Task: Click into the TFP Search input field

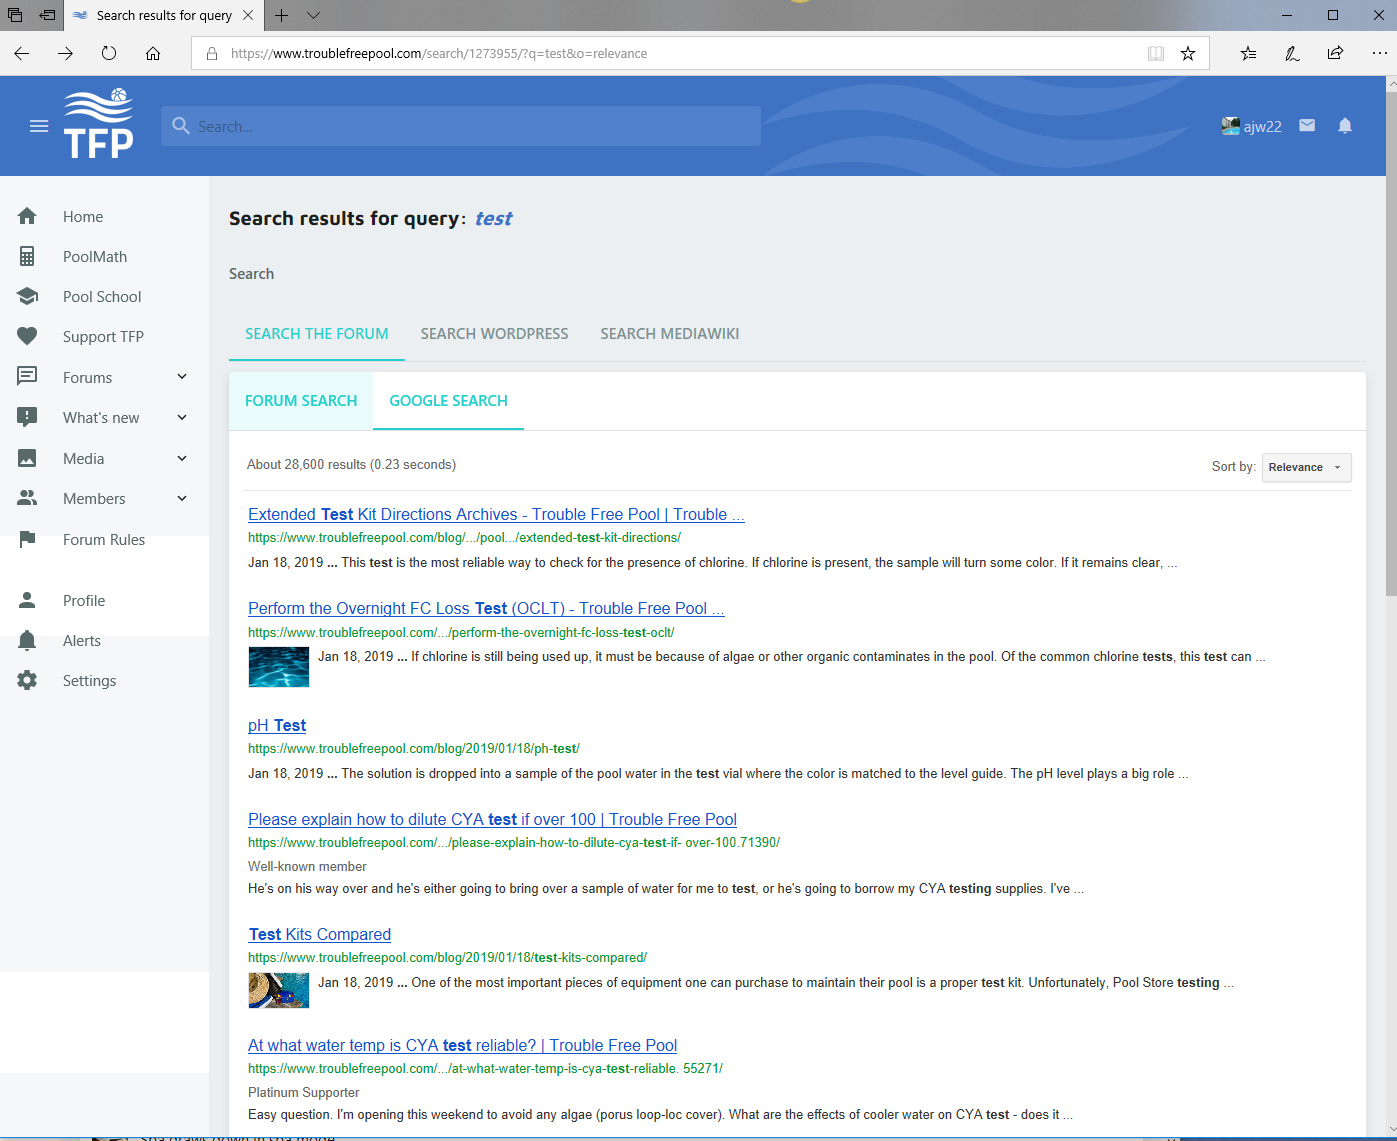Action: point(461,126)
